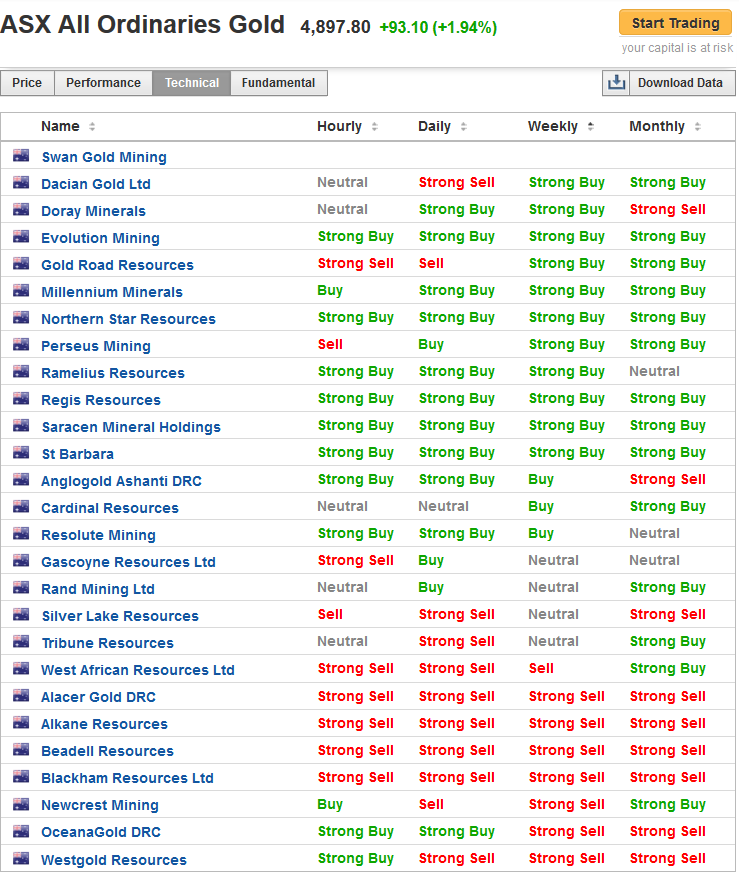739x873 pixels.
Task: Click the flag icon next to St Barbara
Action: [21, 452]
